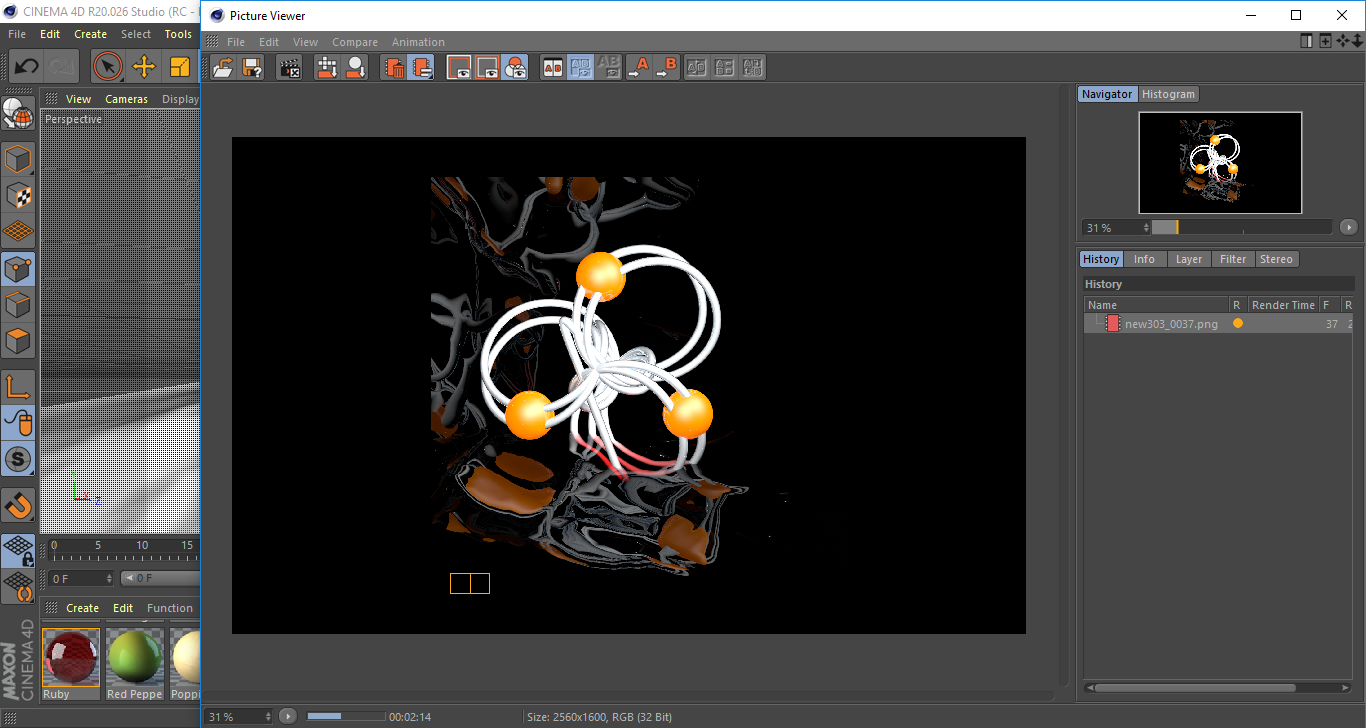Viewport: 1366px width, 728px height.
Task: Toggle Polygons mode solid cube icon
Action: coord(18,341)
